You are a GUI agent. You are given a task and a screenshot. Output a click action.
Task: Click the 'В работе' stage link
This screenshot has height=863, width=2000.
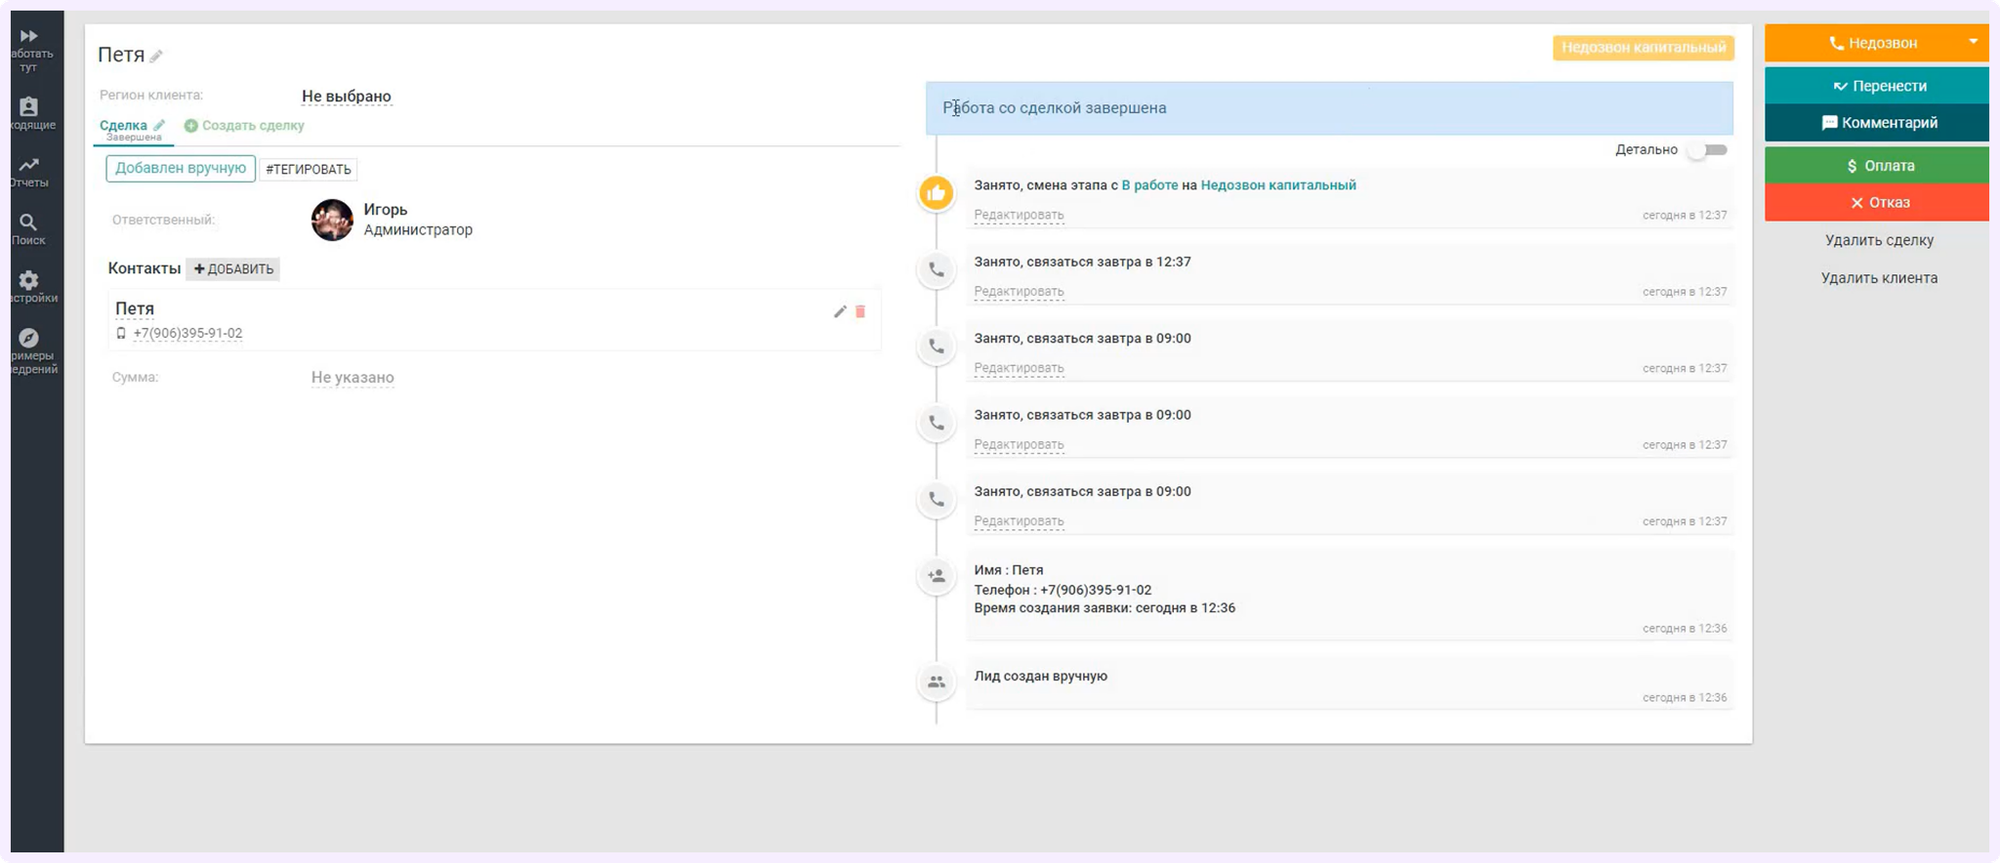(x=1150, y=185)
